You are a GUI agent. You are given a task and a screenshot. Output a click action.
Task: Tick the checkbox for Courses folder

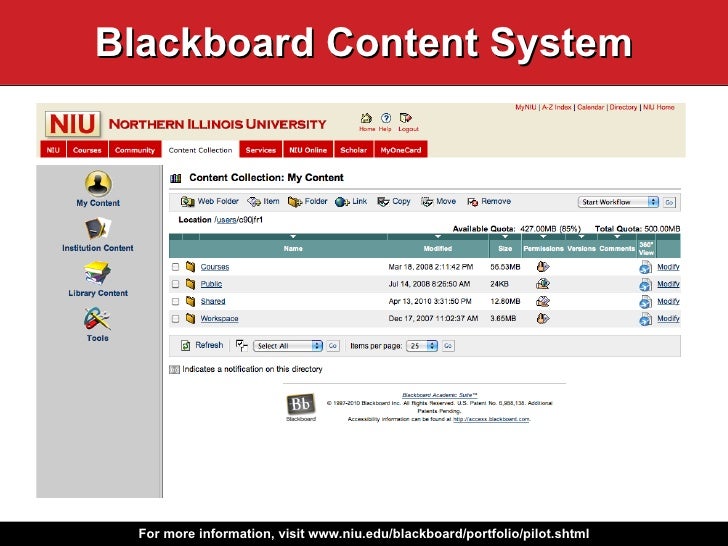tap(176, 267)
